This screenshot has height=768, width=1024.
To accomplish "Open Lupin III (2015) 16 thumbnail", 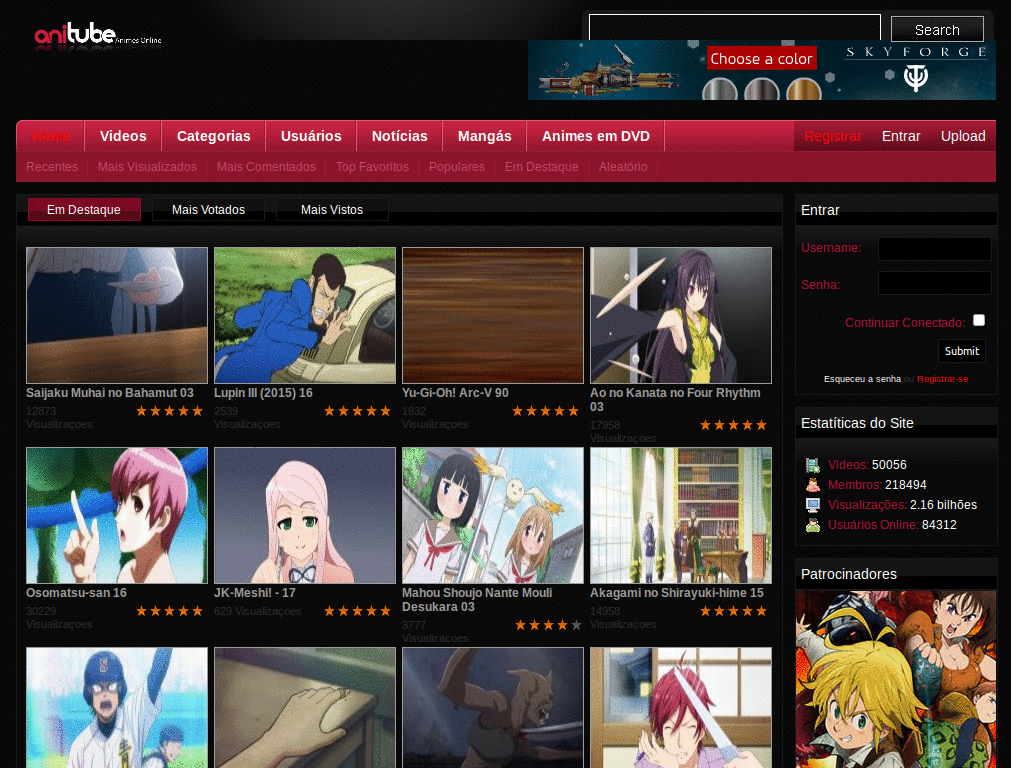I will [305, 315].
